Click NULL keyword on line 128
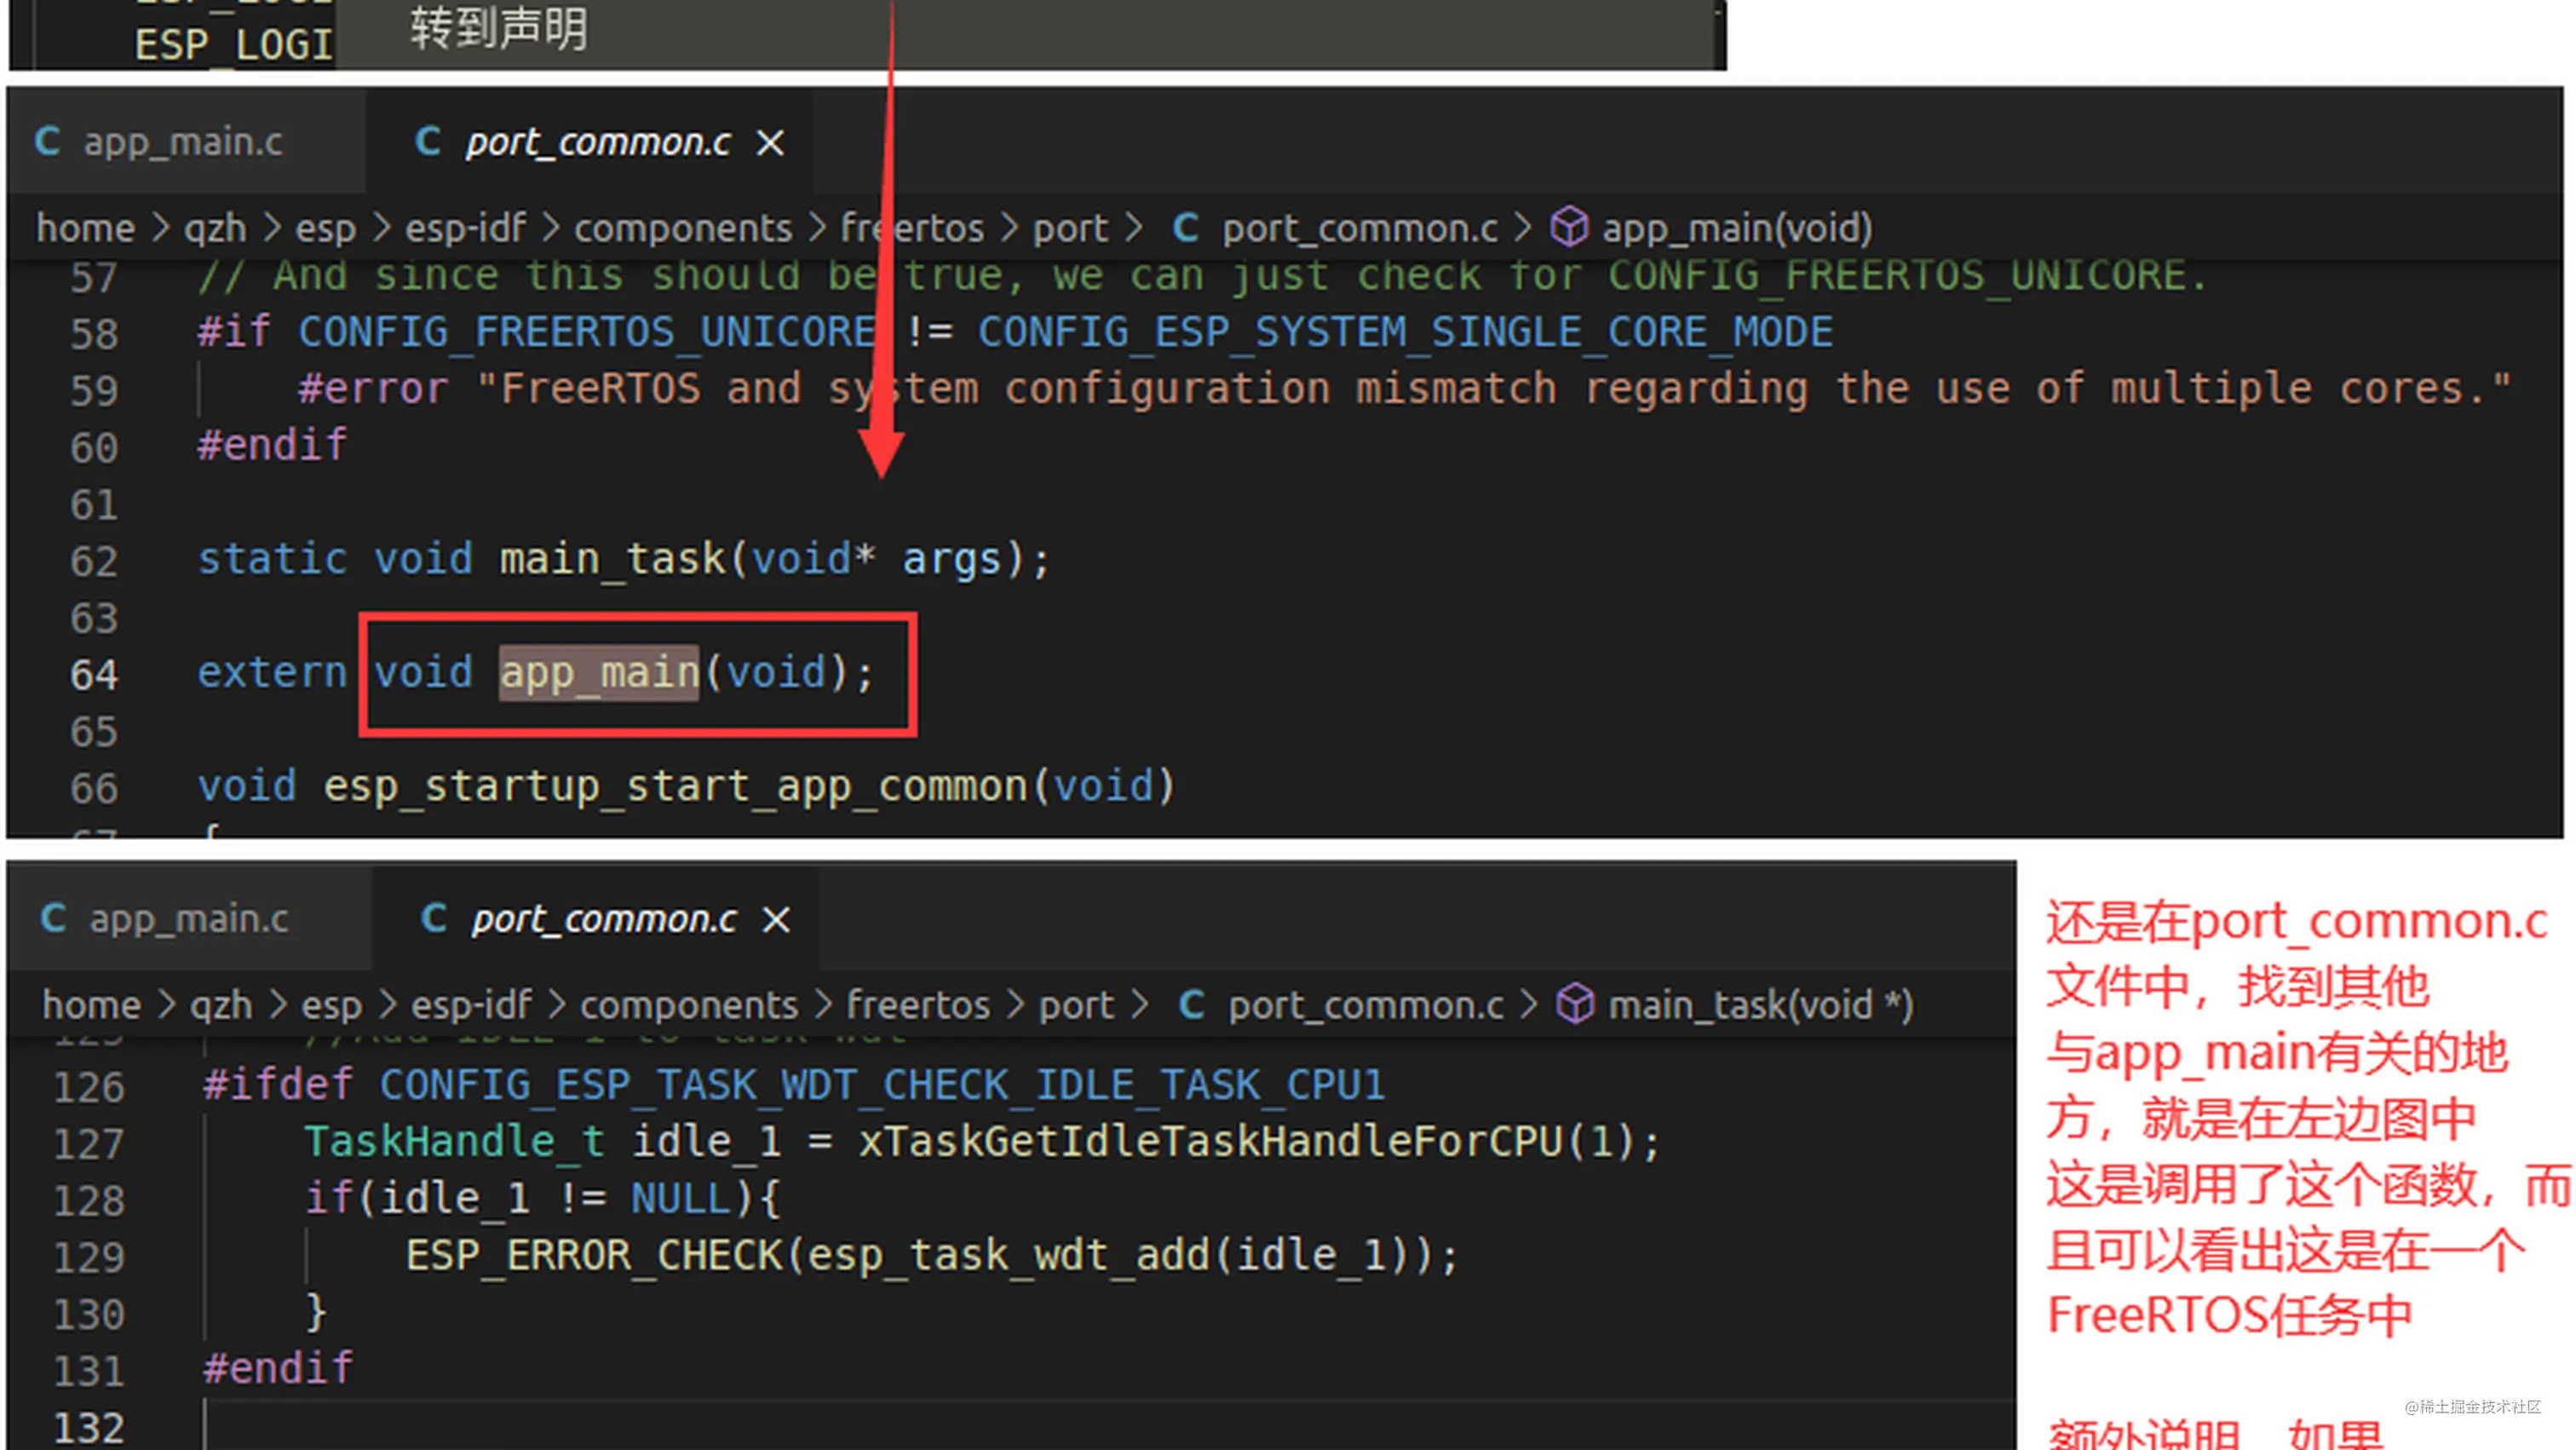The image size is (2576, 1450). [x=681, y=1198]
